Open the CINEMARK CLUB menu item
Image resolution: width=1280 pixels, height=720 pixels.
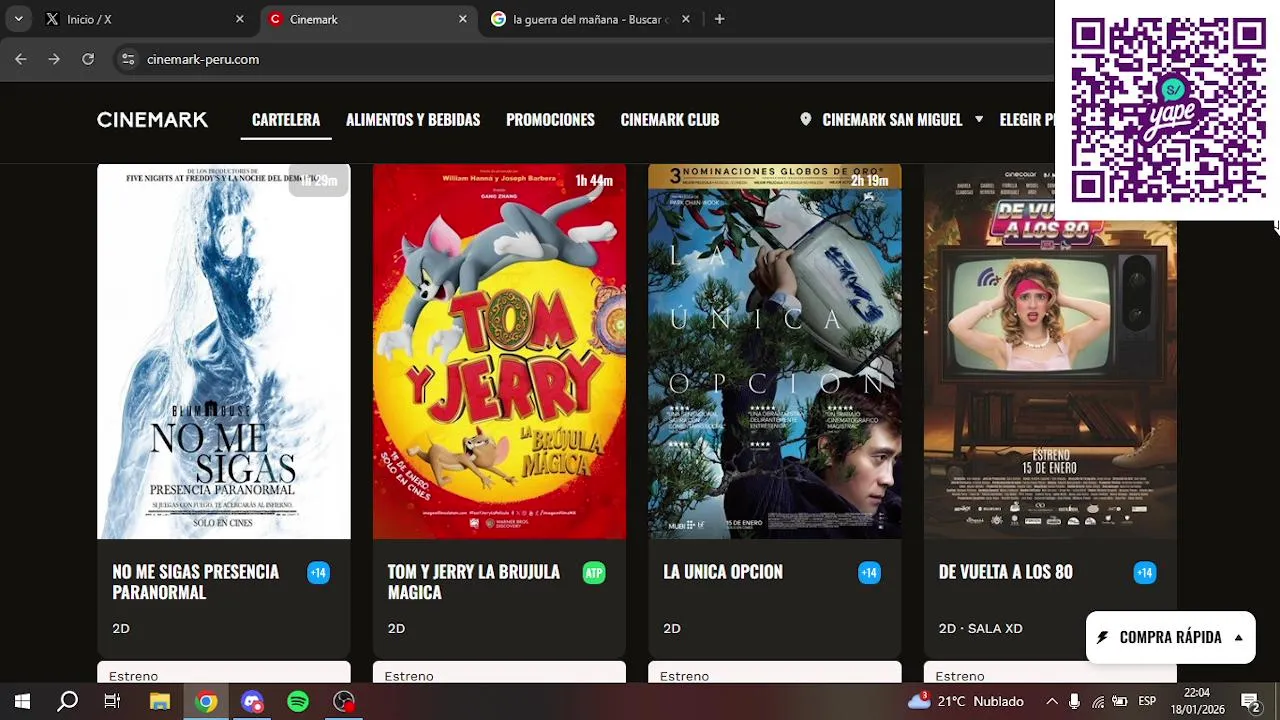tap(670, 120)
